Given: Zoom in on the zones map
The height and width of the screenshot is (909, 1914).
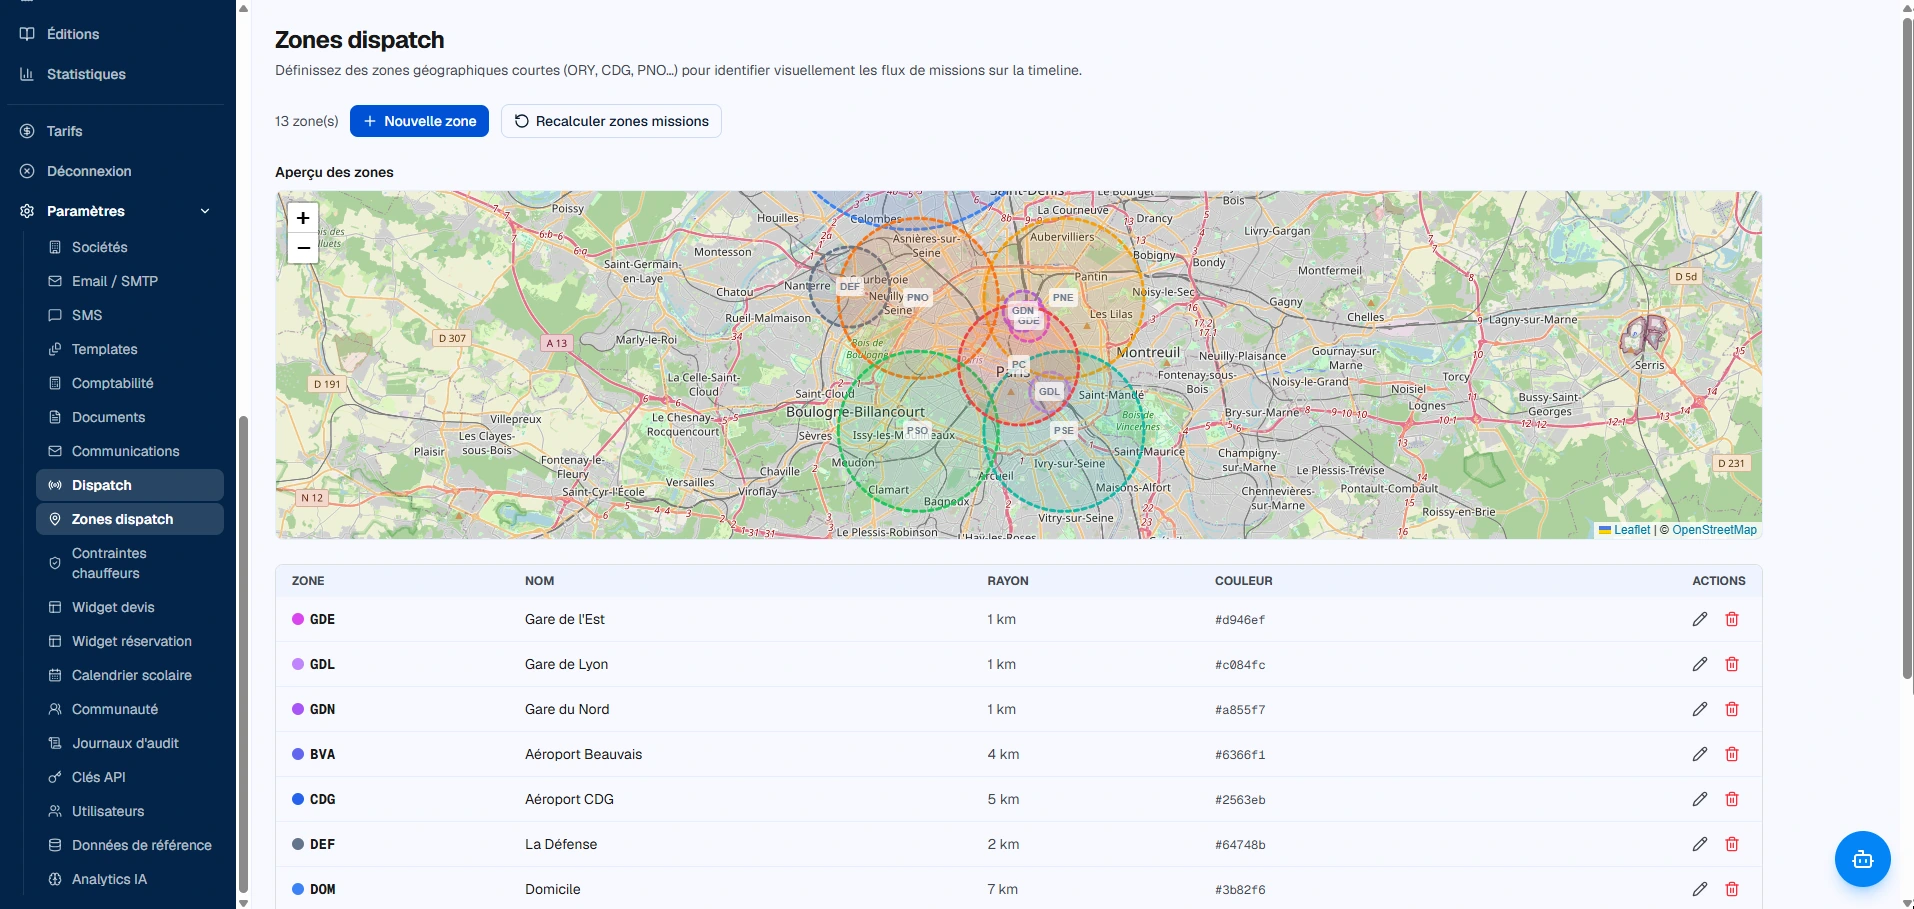Looking at the screenshot, I should pyautogui.click(x=303, y=218).
